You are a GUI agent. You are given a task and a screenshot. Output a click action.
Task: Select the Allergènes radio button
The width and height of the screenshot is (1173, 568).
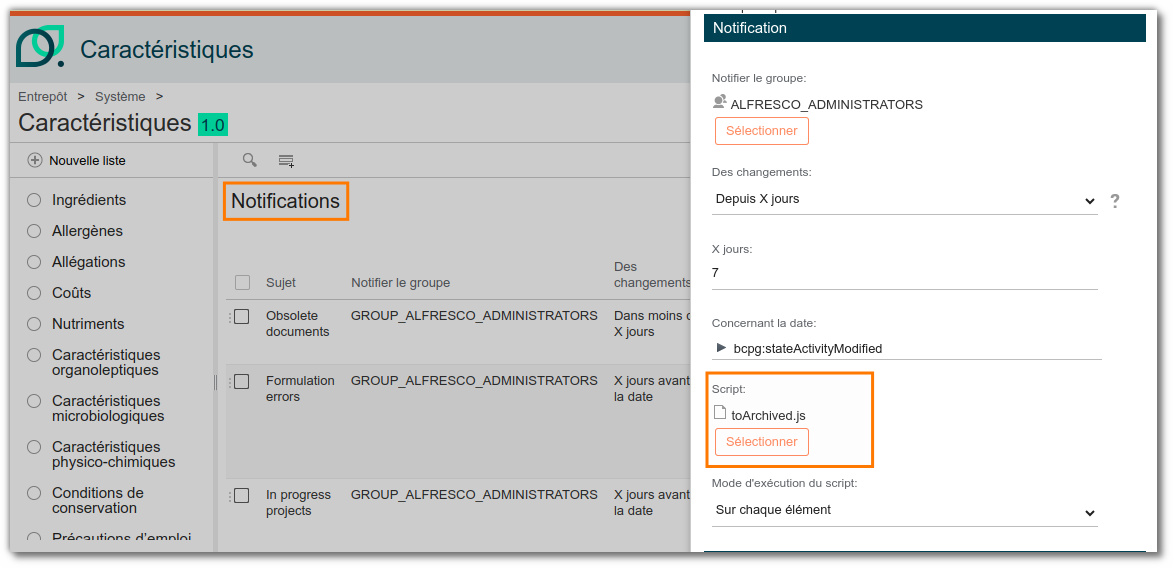pos(34,231)
